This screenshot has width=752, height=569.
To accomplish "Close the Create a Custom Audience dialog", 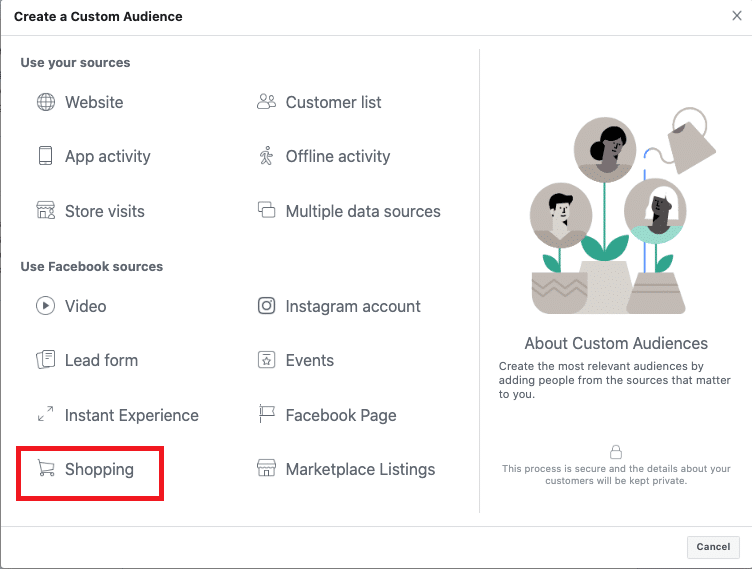I will (737, 16).
